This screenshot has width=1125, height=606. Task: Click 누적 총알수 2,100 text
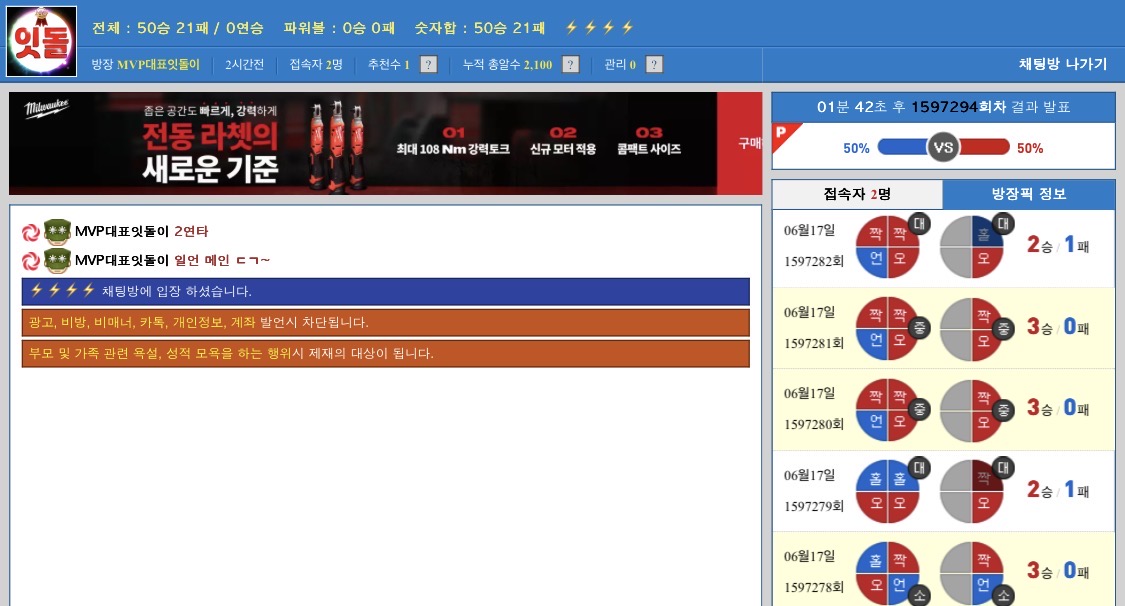(507, 65)
